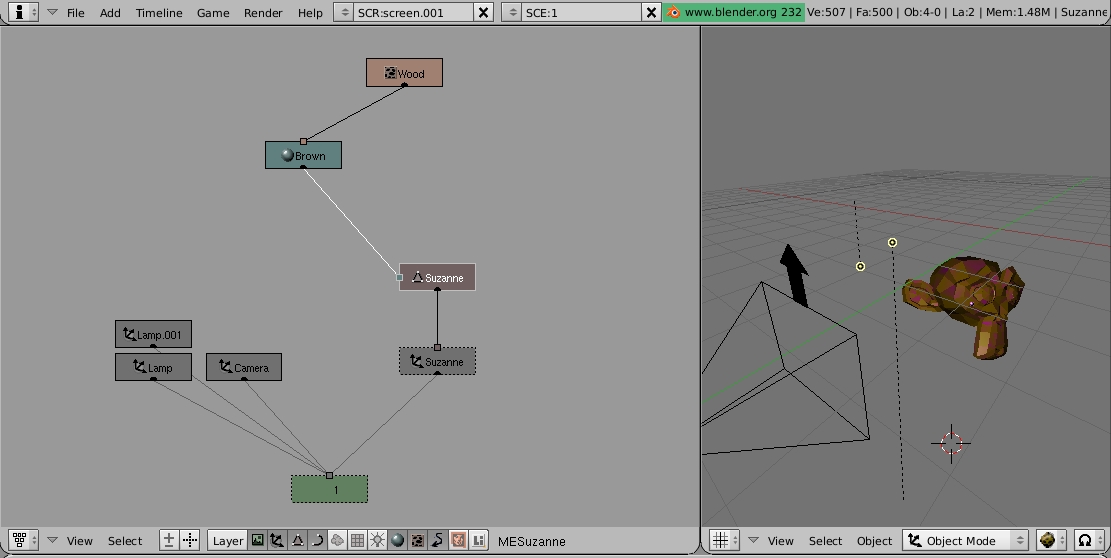Click the Blender logo in the header
The height and width of the screenshot is (558, 1111).
pyautogui.click(x=674, y=12)
